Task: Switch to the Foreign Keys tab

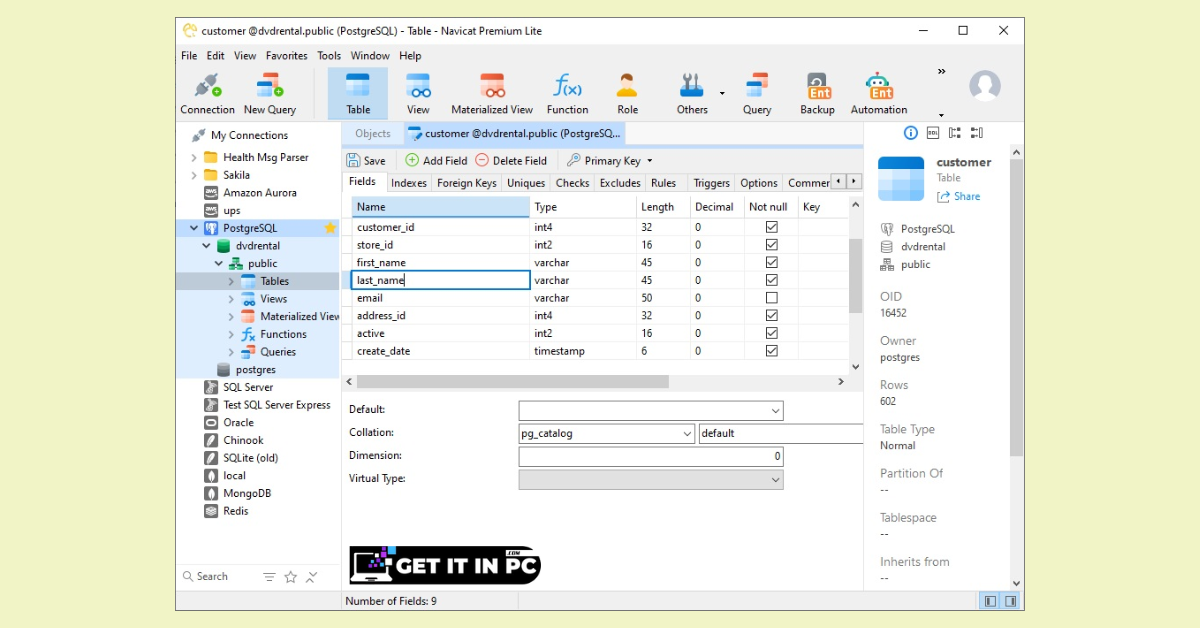Action: pyautogui.click(x=467, y=183)
